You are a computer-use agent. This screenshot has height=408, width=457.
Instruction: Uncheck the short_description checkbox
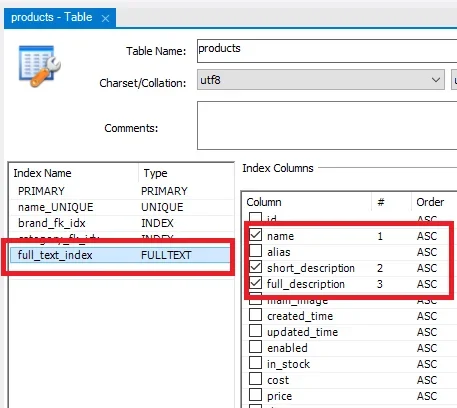coord(256,267)
